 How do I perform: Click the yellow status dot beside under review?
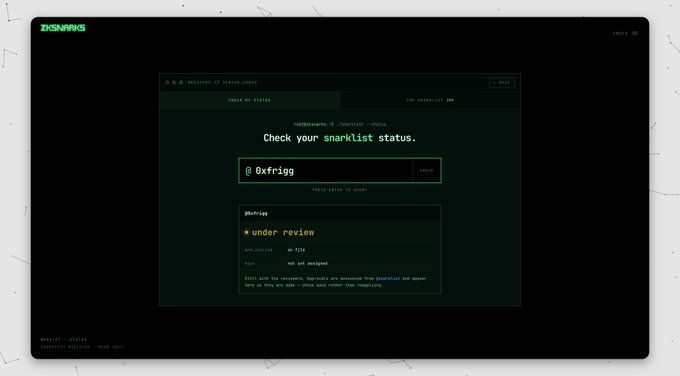[246, 232]
